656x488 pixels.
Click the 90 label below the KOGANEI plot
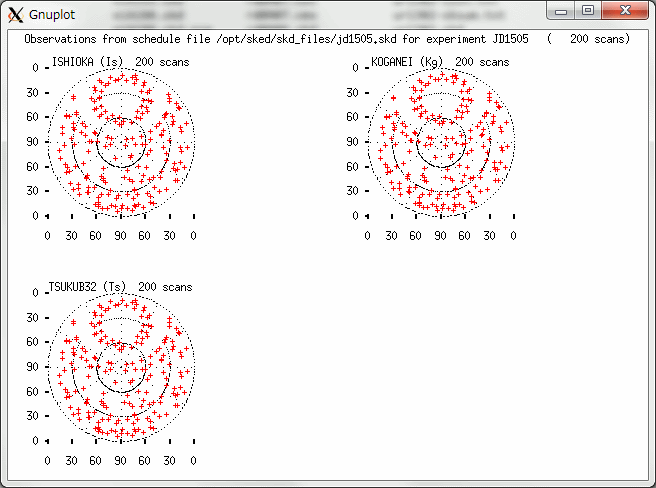pos(441,236)
